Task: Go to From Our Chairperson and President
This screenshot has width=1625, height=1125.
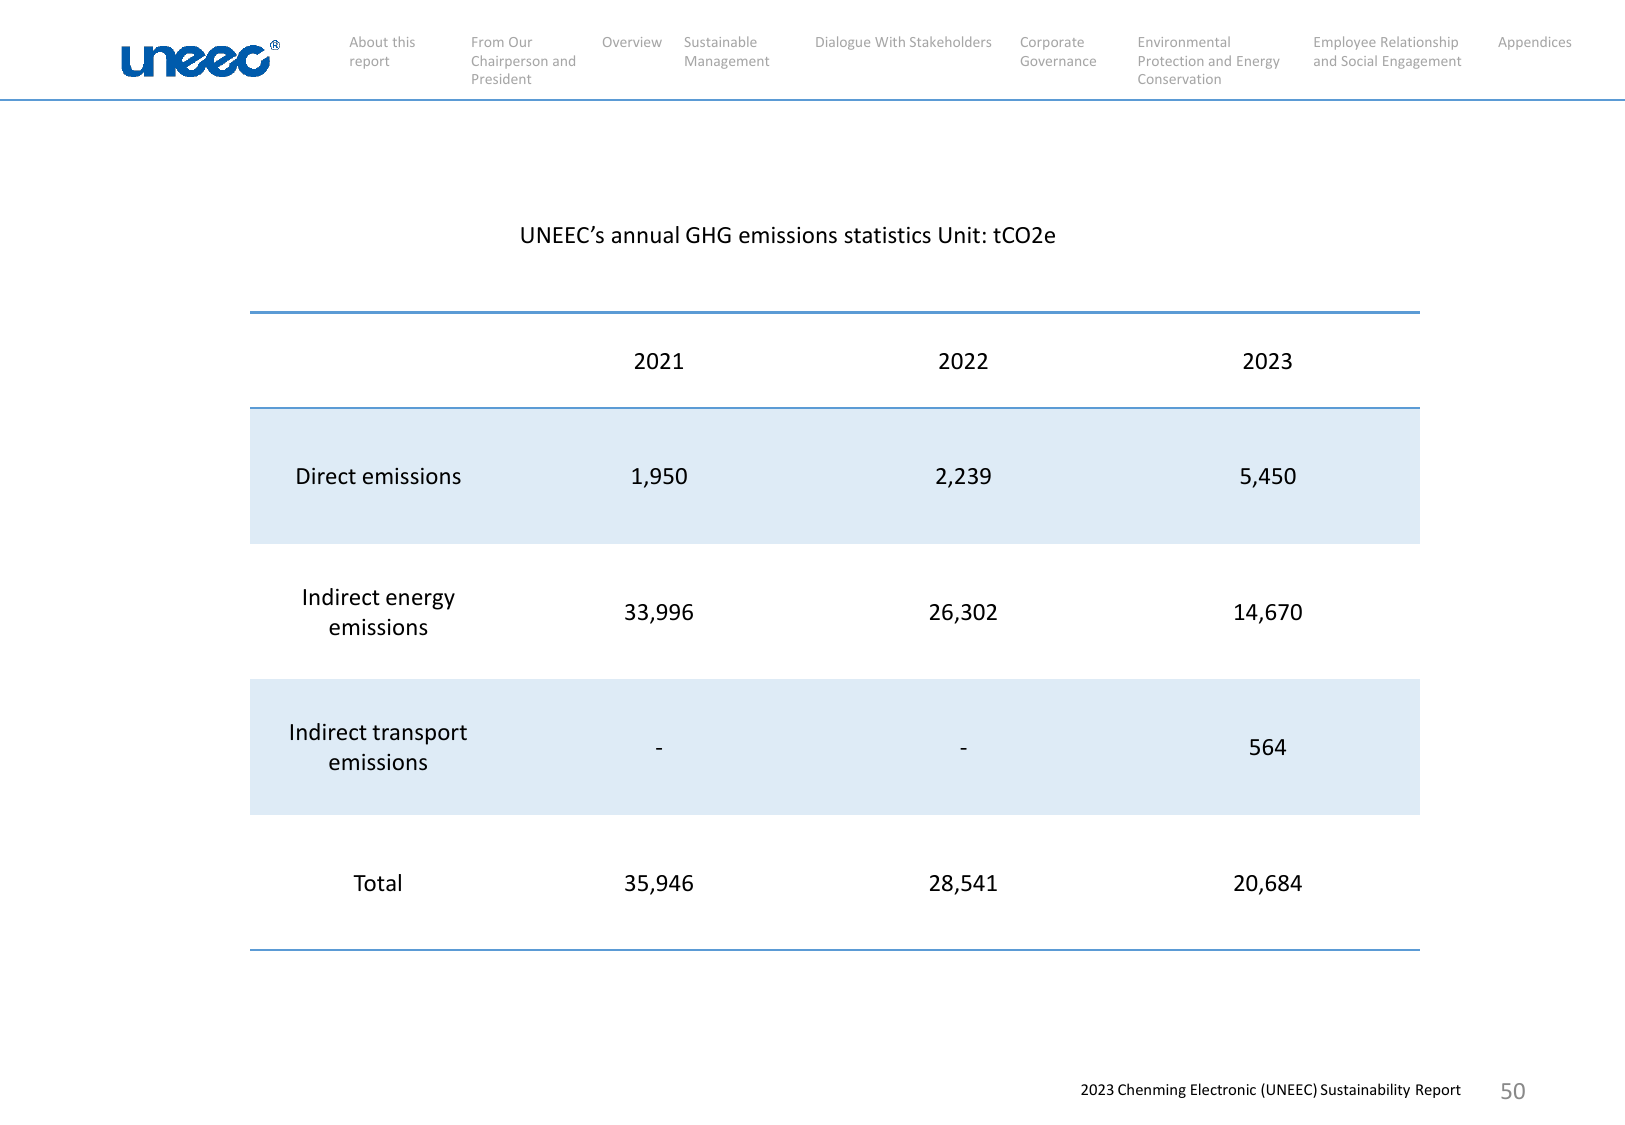Action: (523, 61)
